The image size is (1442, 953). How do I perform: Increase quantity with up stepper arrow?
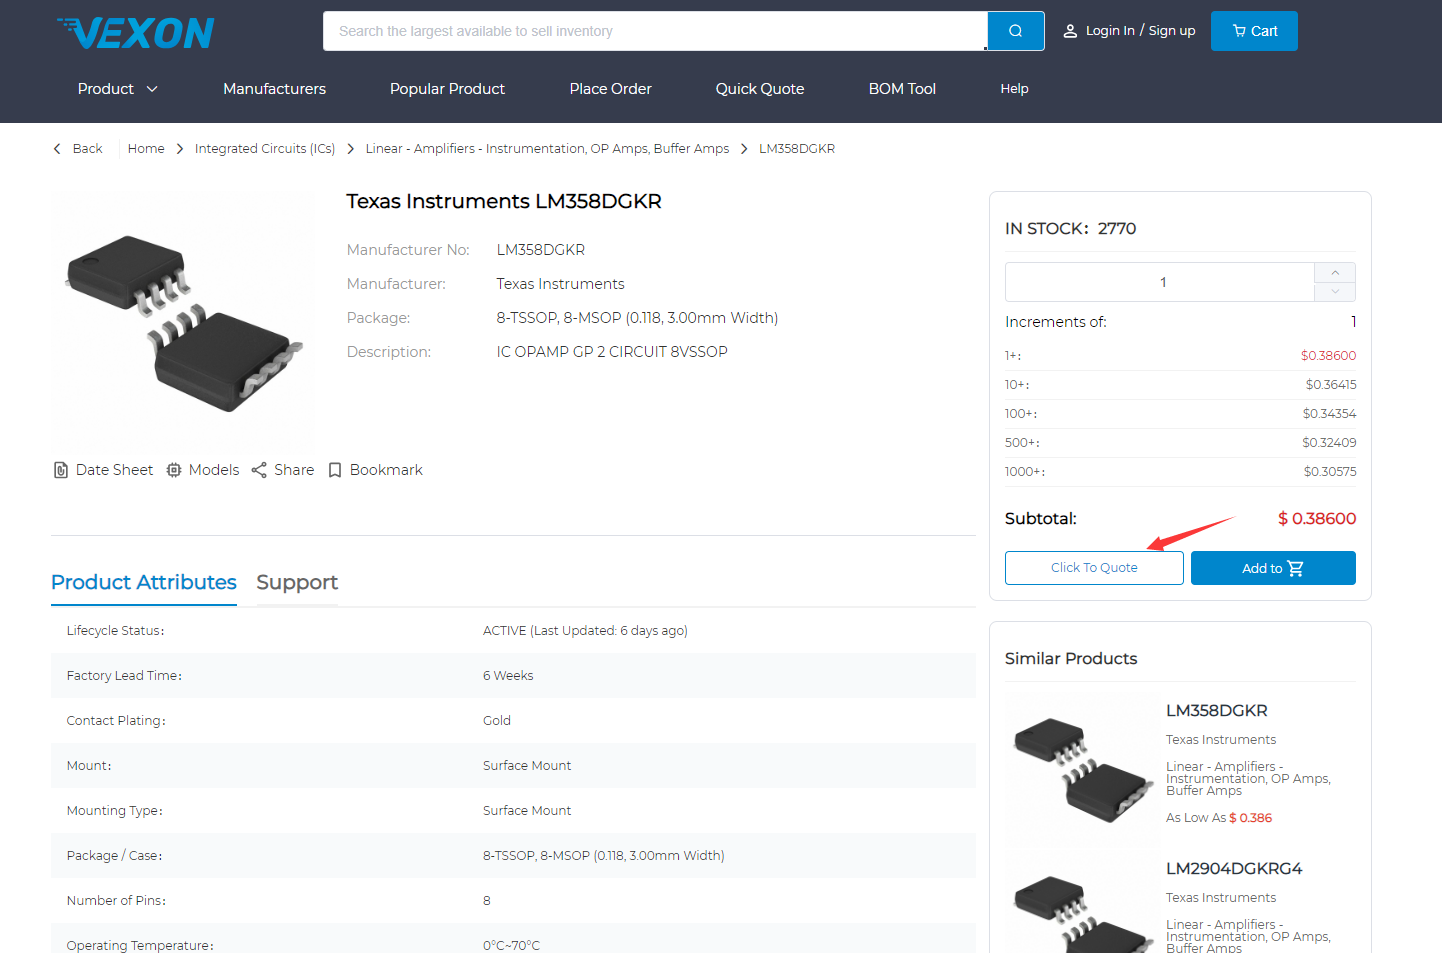1335,273
